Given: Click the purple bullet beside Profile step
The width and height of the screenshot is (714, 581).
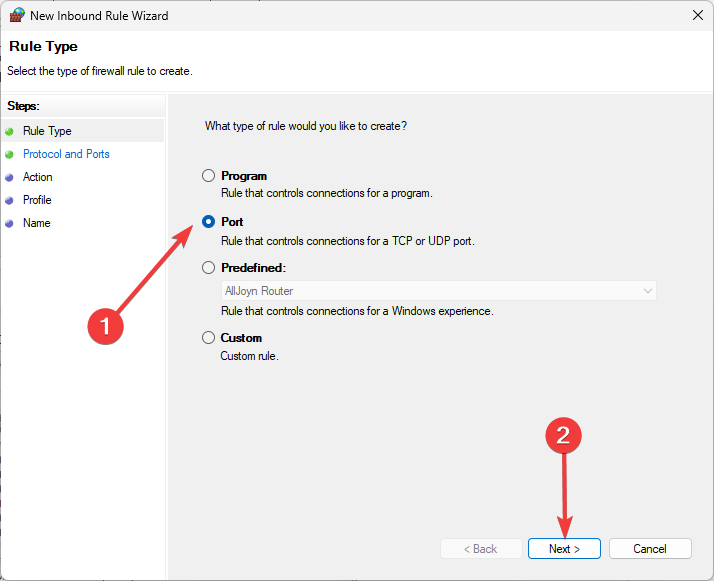Looking at the screenshot, I should pyautogui.click(x=9, y=200).
